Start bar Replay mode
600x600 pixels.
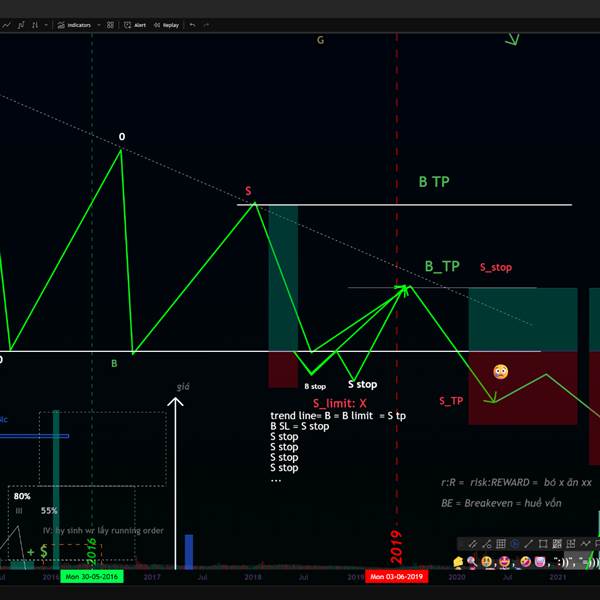pyautogui.click(x=166, y=25)
